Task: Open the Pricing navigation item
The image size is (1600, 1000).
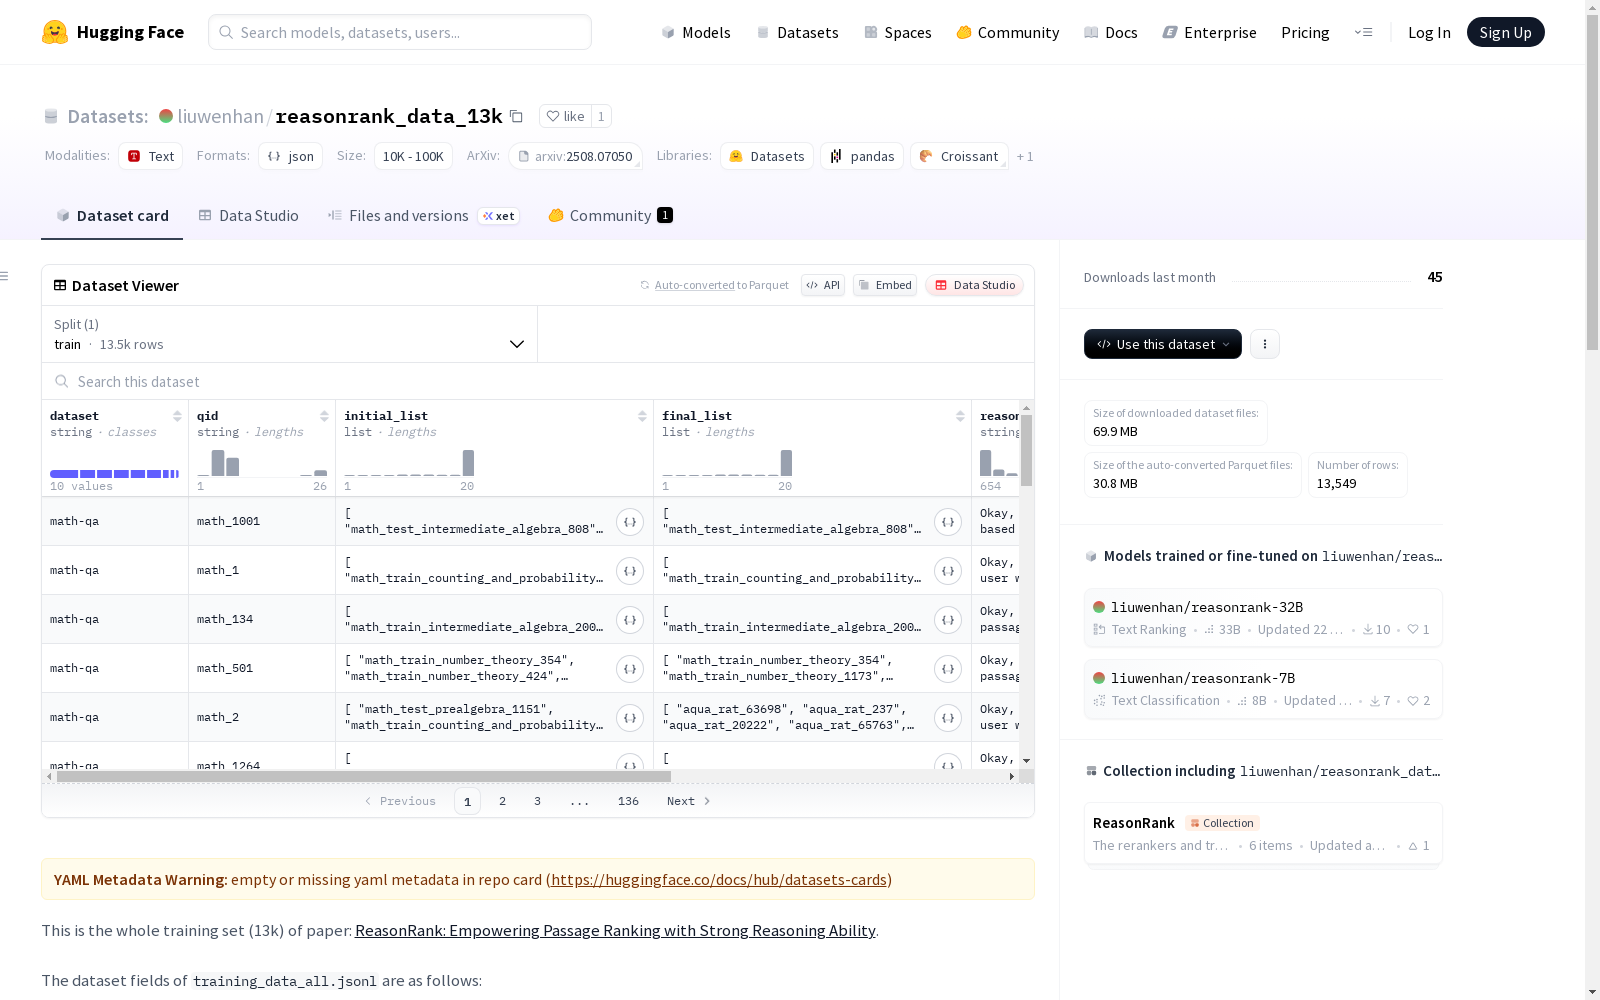Action: click(1305, 32)
